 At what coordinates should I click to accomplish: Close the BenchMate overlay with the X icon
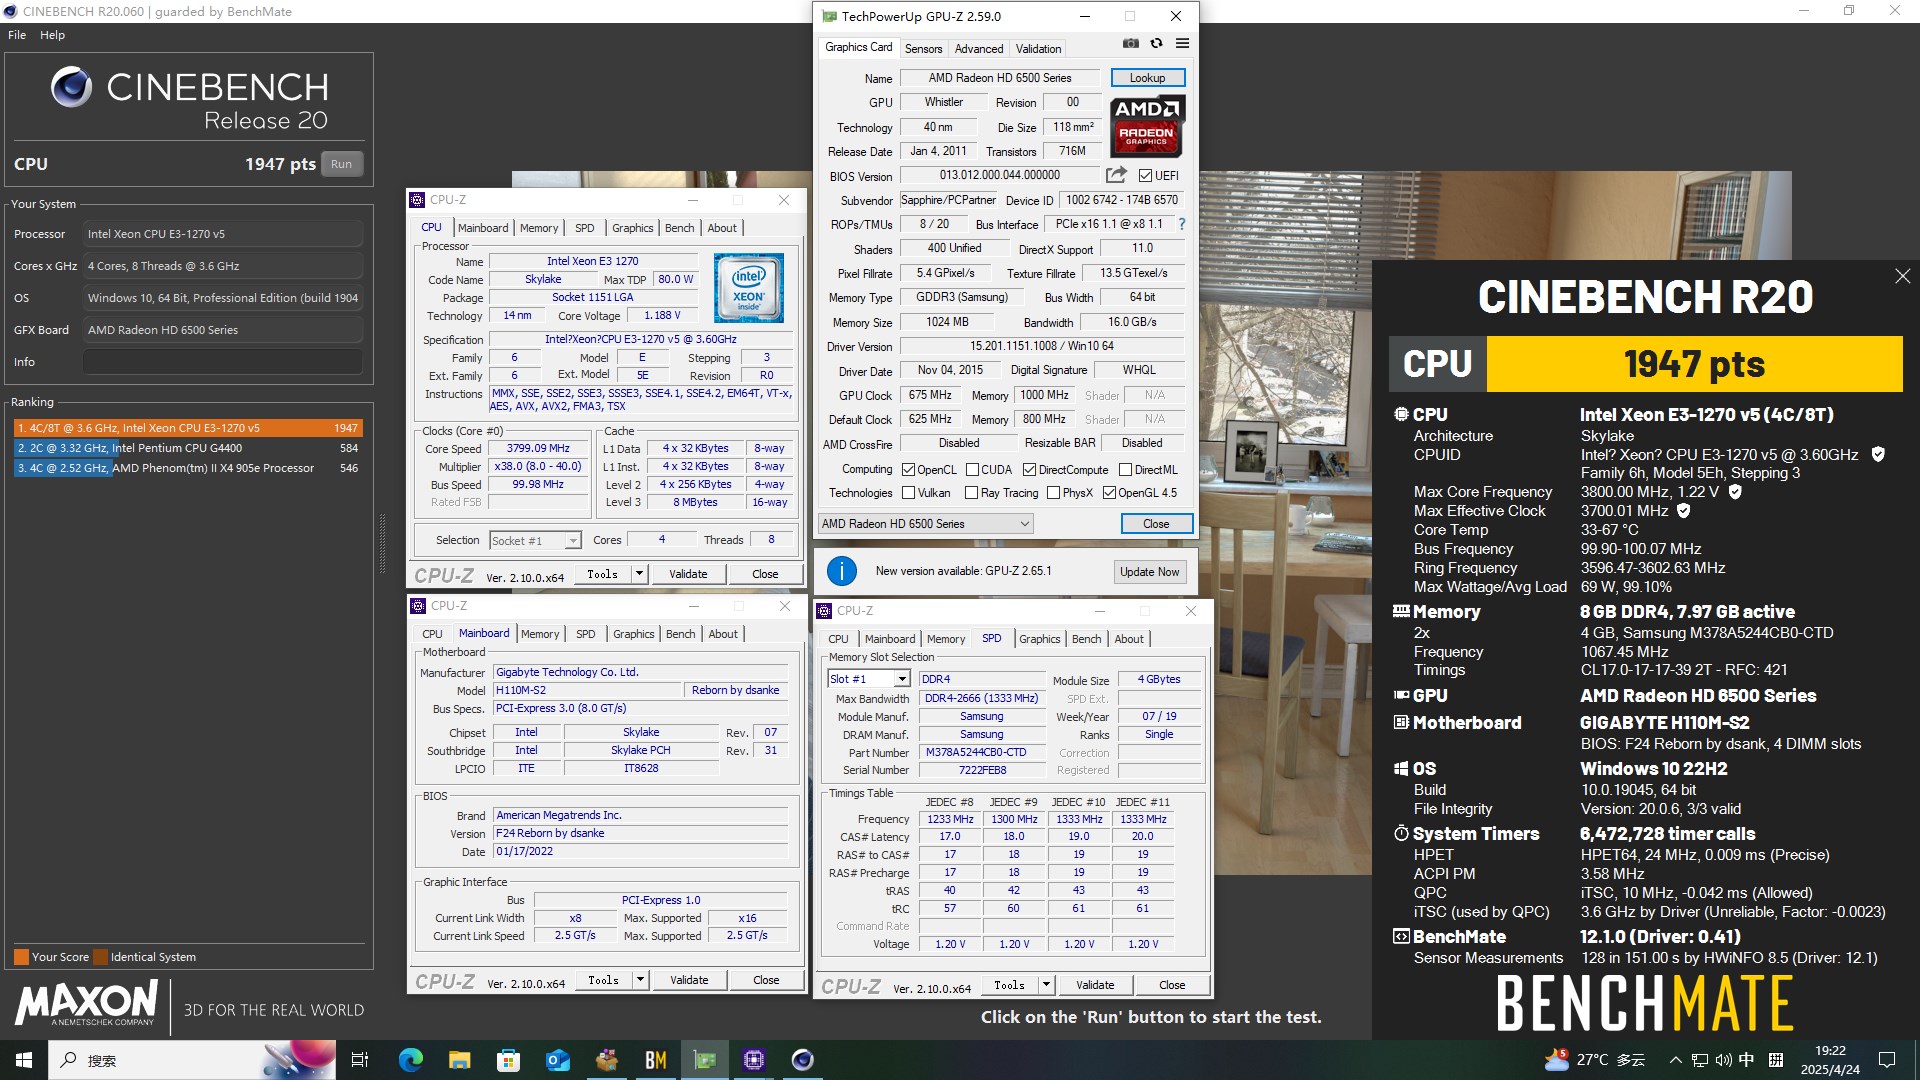coord(1902,276)
